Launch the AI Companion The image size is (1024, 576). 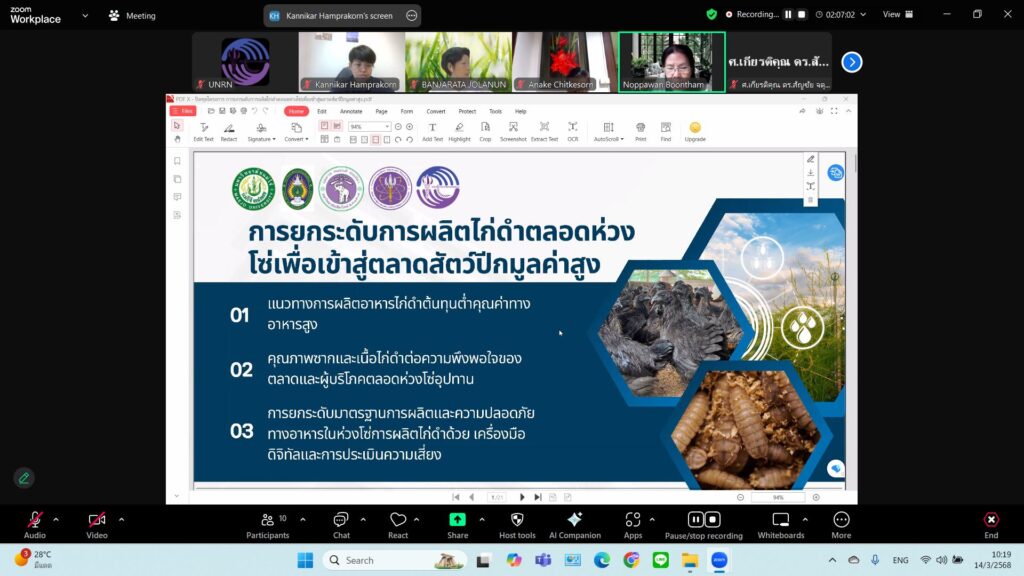(x=574, y=520)
